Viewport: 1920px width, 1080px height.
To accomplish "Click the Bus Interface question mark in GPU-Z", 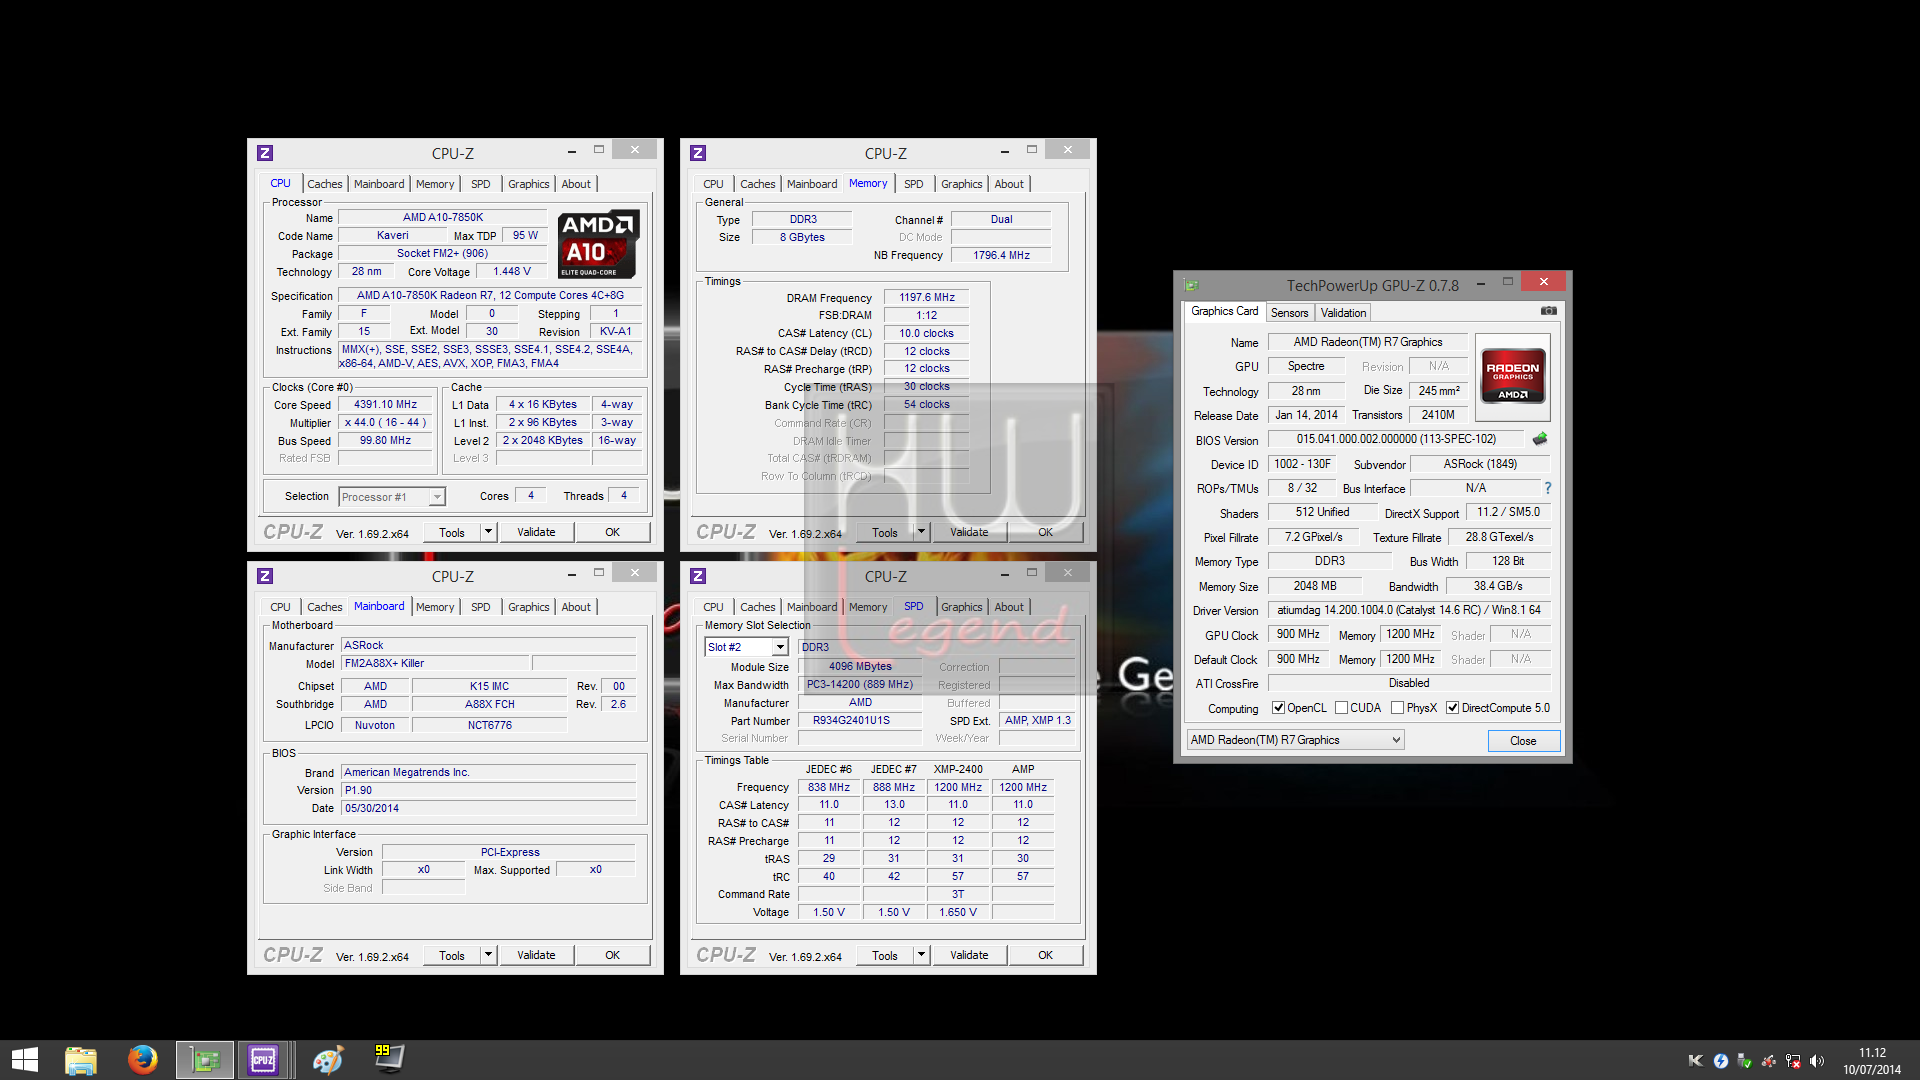I will 1548,488.
